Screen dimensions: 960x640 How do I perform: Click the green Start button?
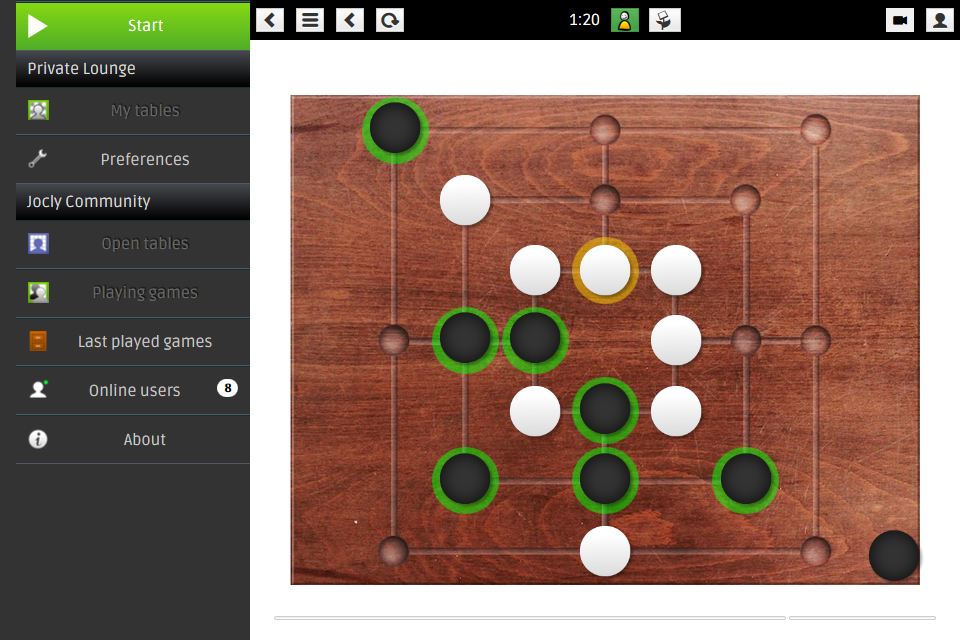click(x=133, y=25)
